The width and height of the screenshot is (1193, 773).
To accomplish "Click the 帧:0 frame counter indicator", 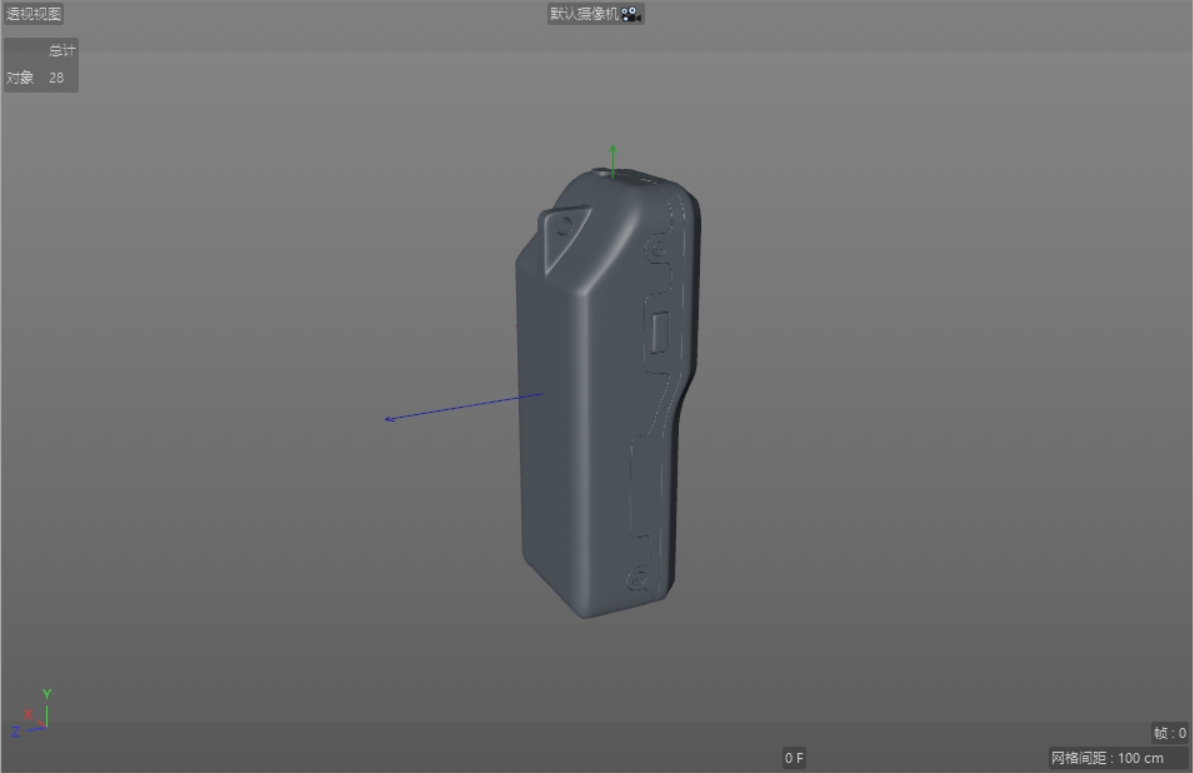I will 1168,733.
